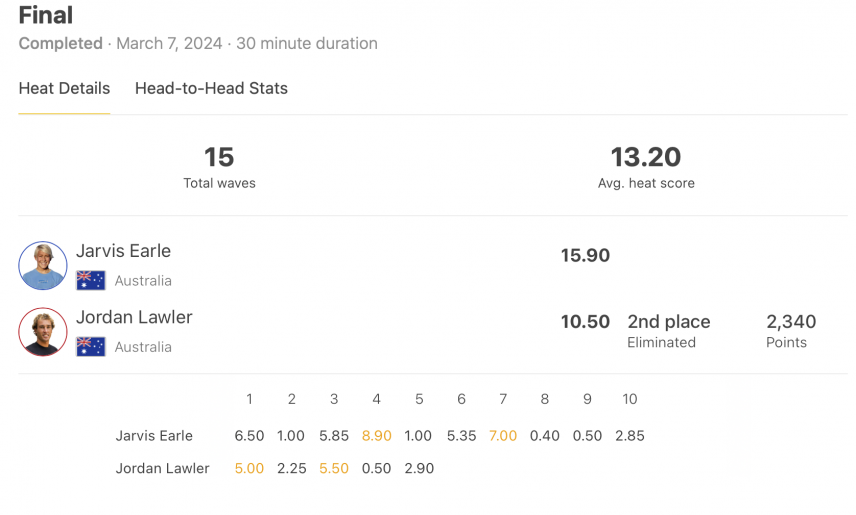Click Jarvis Earle's profile photo
856x515 pixels.
43,265
